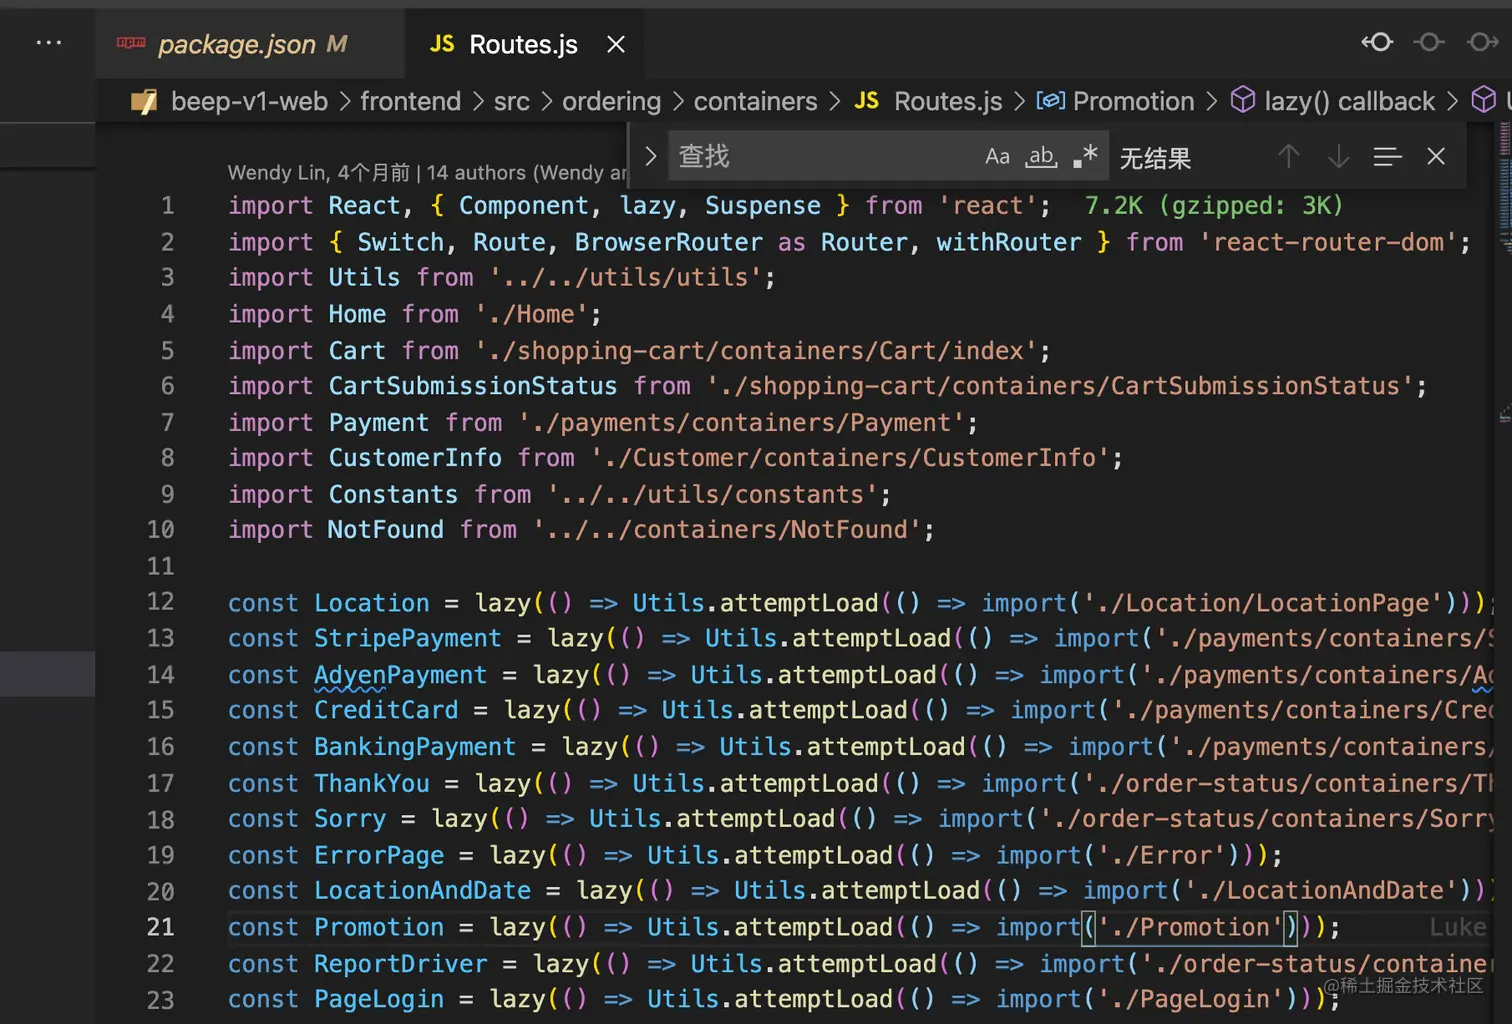Open the frontend breadcrumb dropdown
The image size is (1512, 1024).
410,101
